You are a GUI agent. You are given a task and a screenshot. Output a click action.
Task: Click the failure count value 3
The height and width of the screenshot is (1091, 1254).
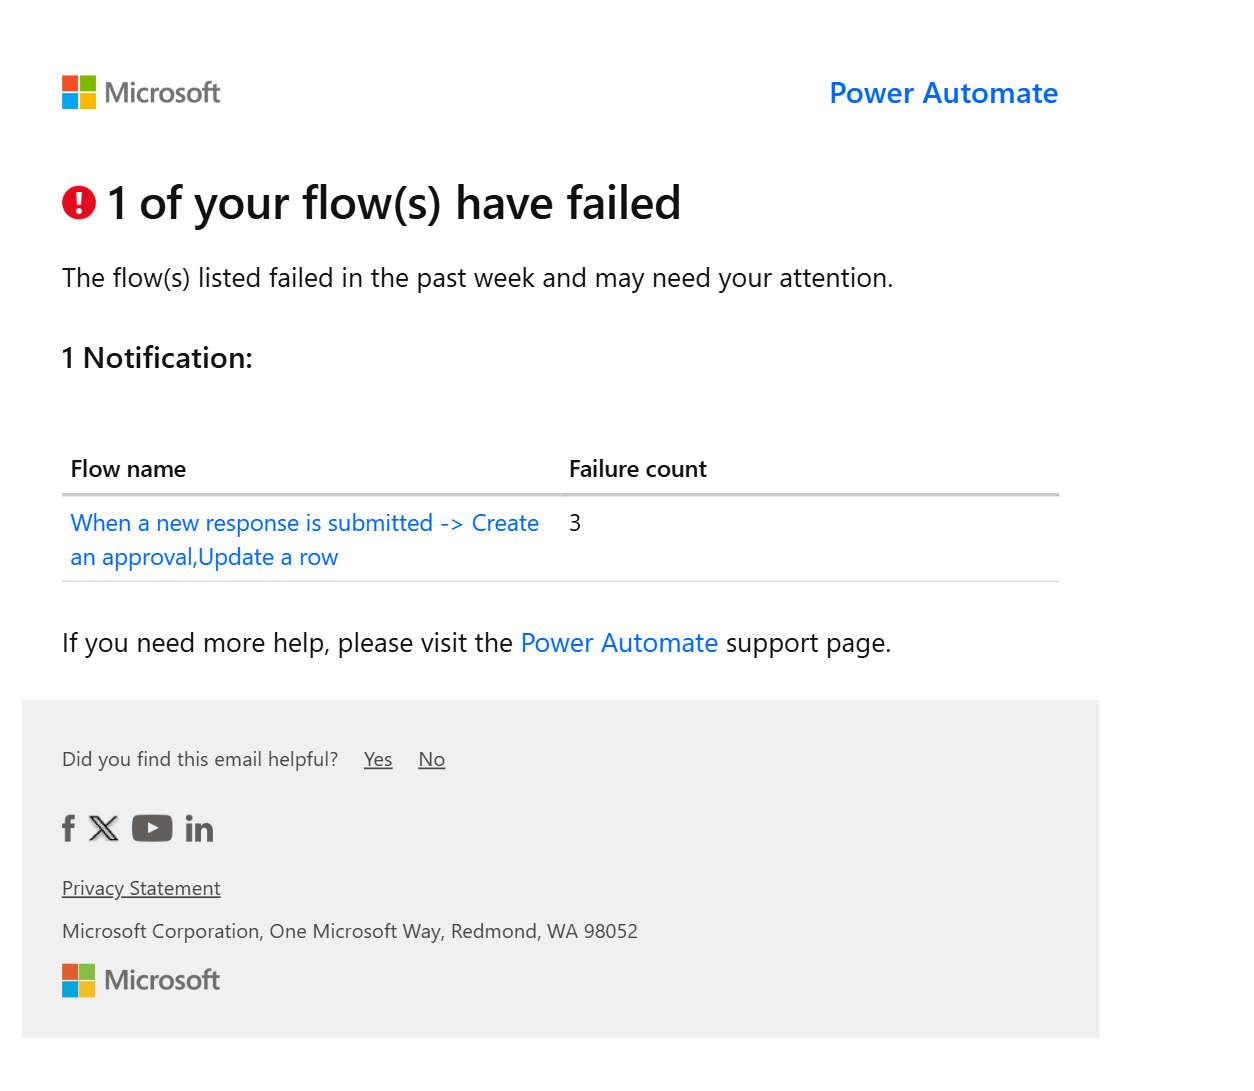click(x=575, y=523)
